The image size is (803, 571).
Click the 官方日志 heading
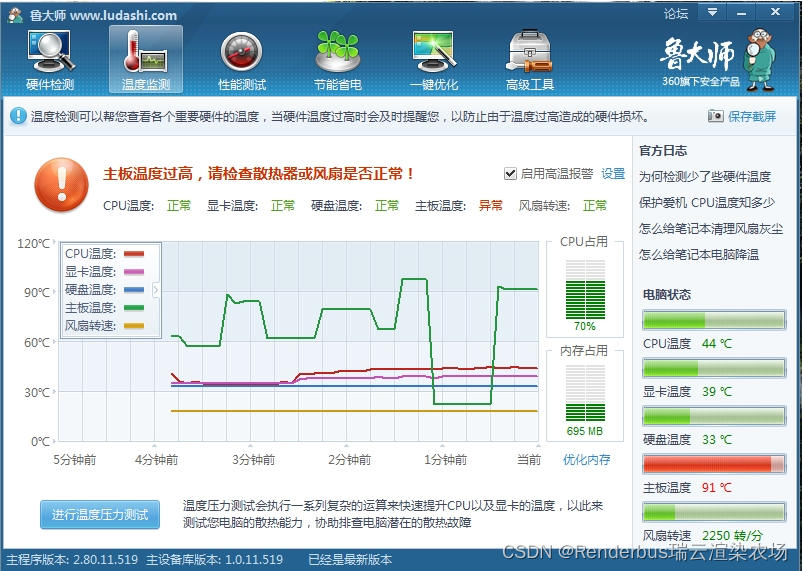click(x=663, y=151)
